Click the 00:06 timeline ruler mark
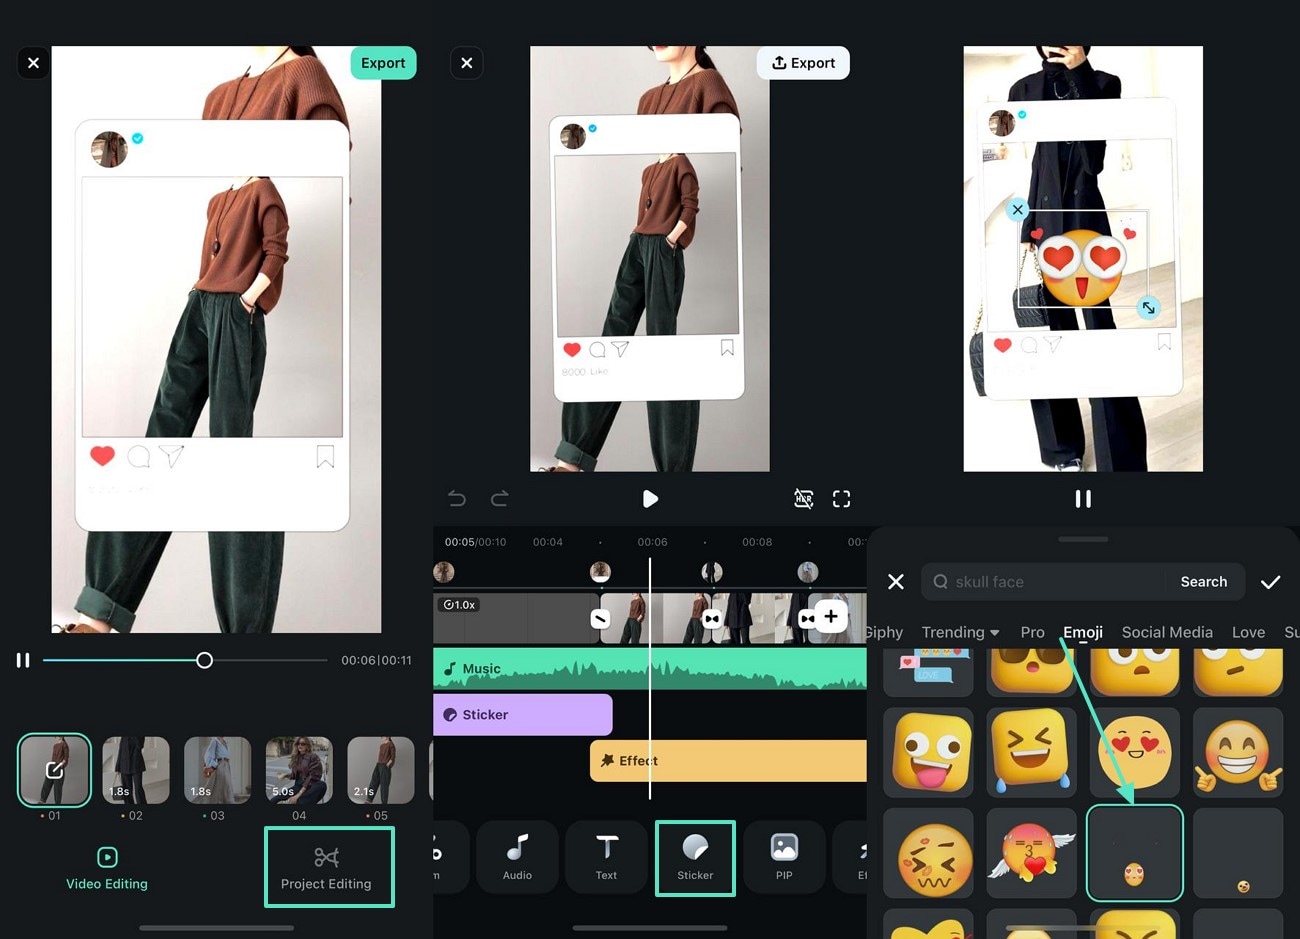This screenshot has width=1300, height=939. 652,542
